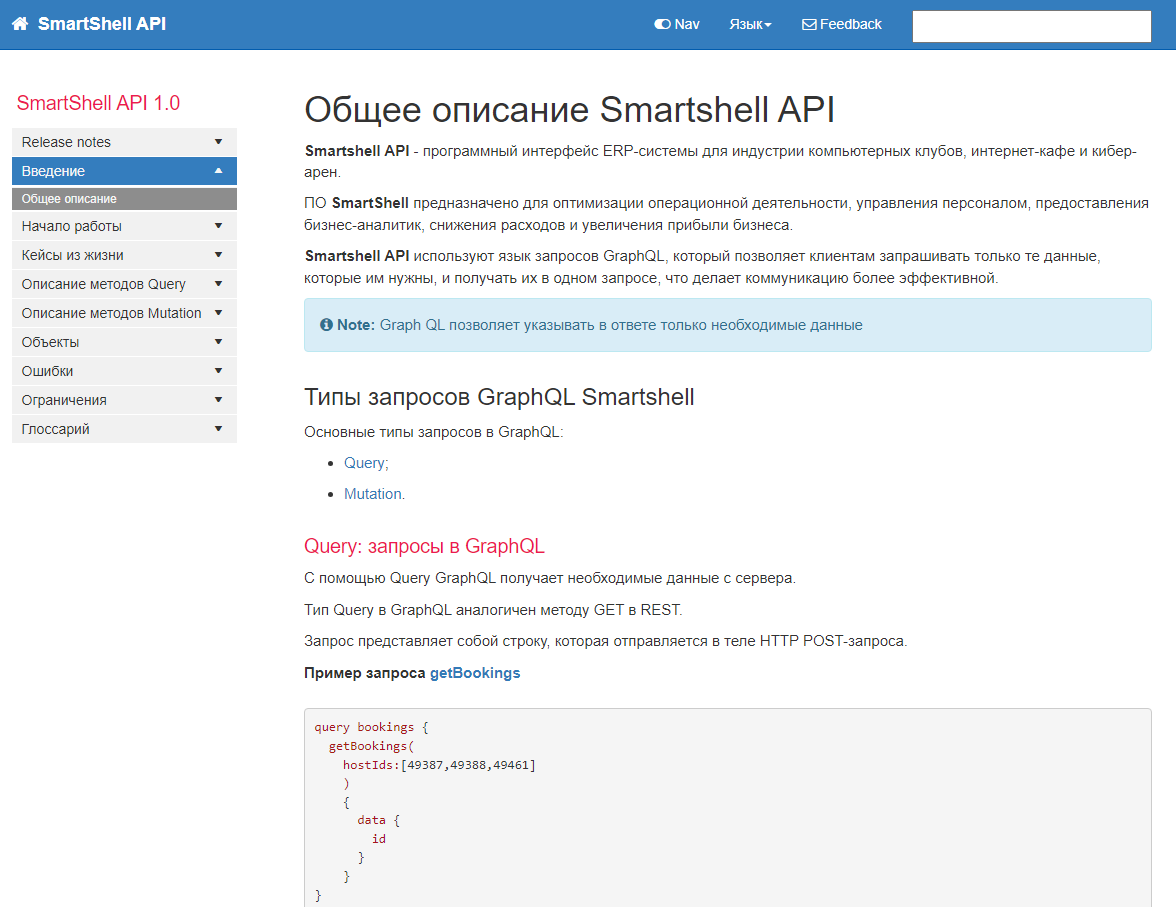Expand the Кейсы из жизни arrow
Viewport: 1176px width, 907px height.
218,255
